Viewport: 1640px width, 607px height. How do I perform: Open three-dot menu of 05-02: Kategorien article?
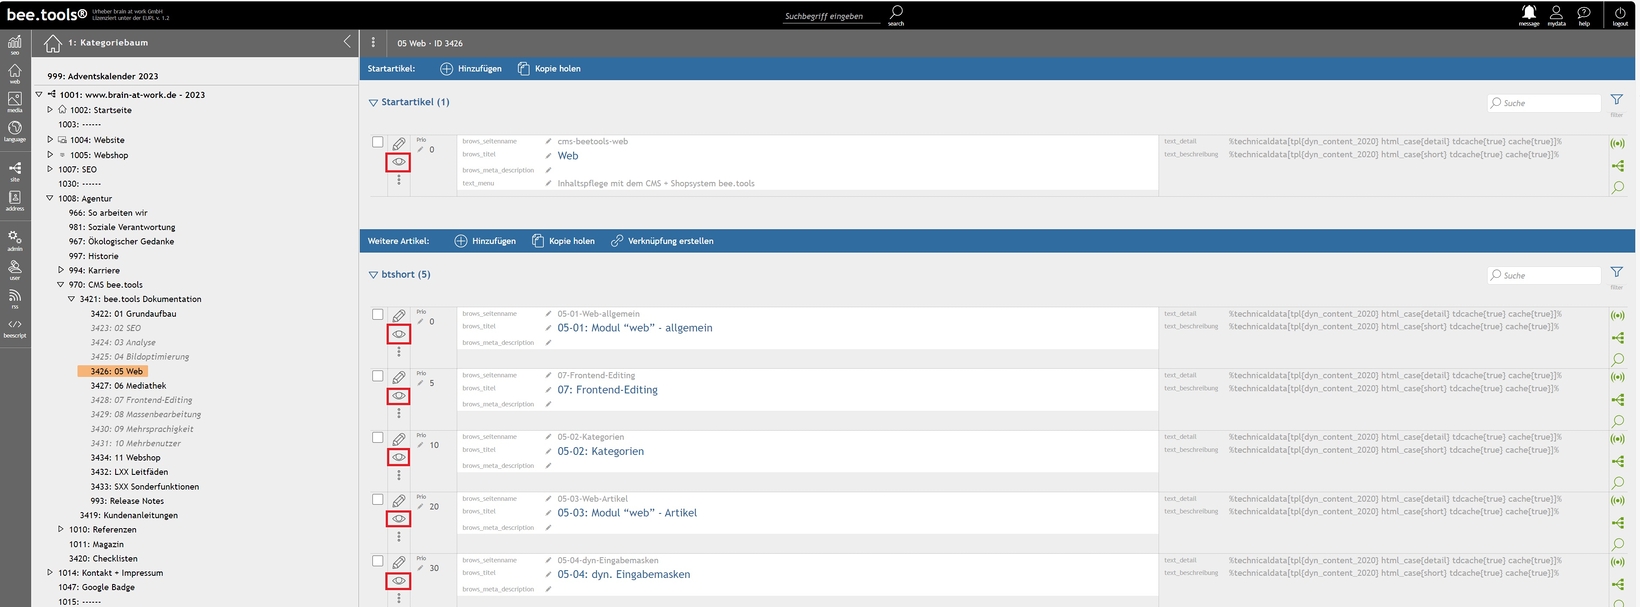coord(399,475)
